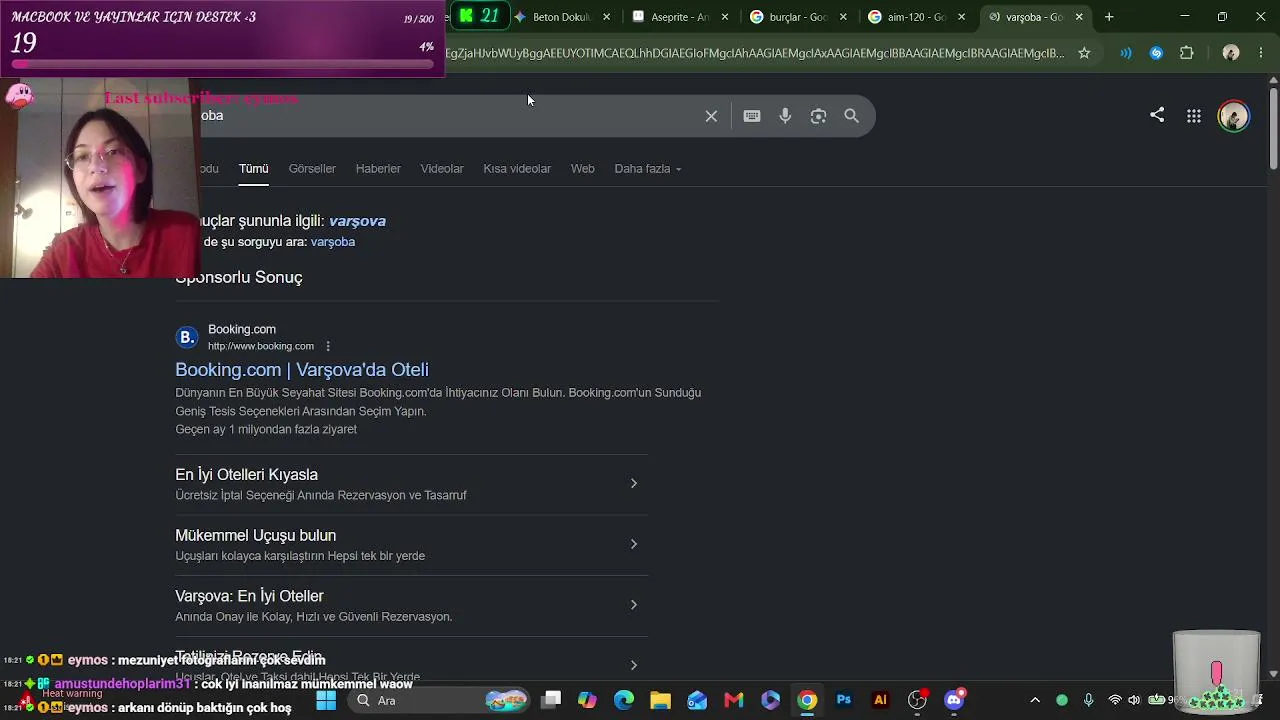Submit search with the magnifier icon
The image size is (1280, 720).
coord(851,116)
